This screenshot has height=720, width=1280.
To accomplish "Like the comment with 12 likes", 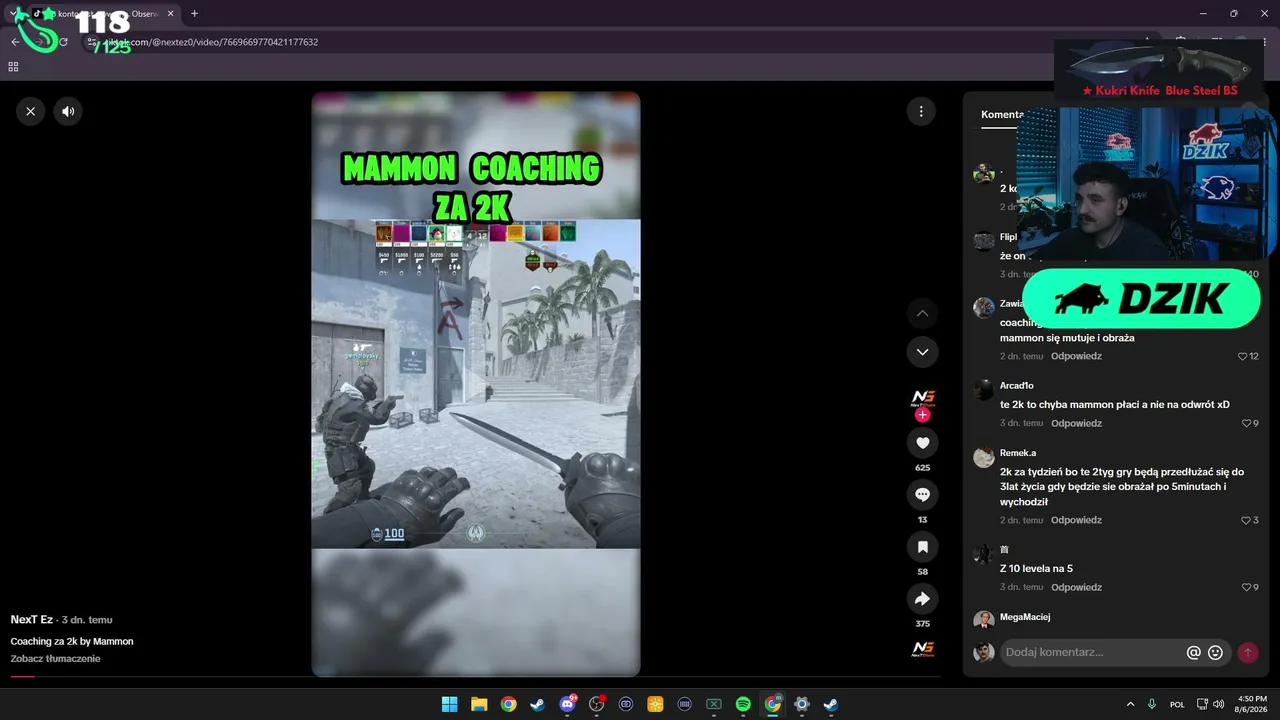I will (1243, 356).
